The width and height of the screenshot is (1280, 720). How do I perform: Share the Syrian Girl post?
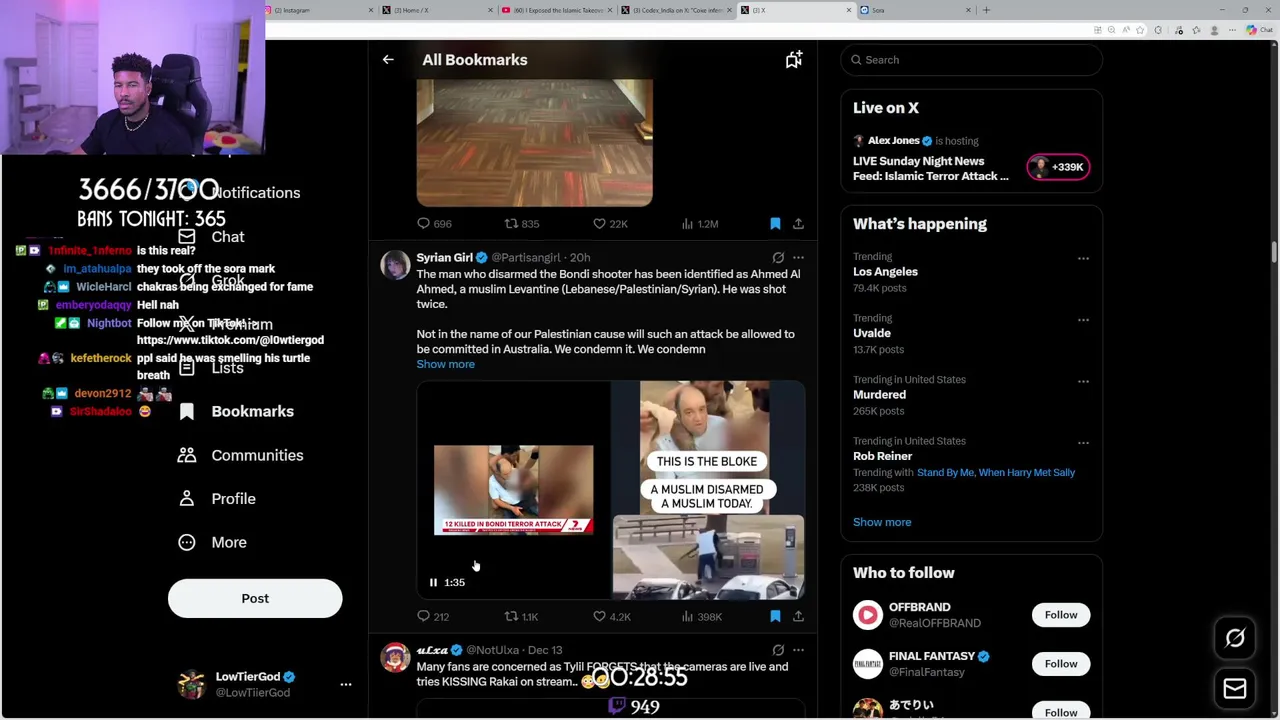coord(798,616)
